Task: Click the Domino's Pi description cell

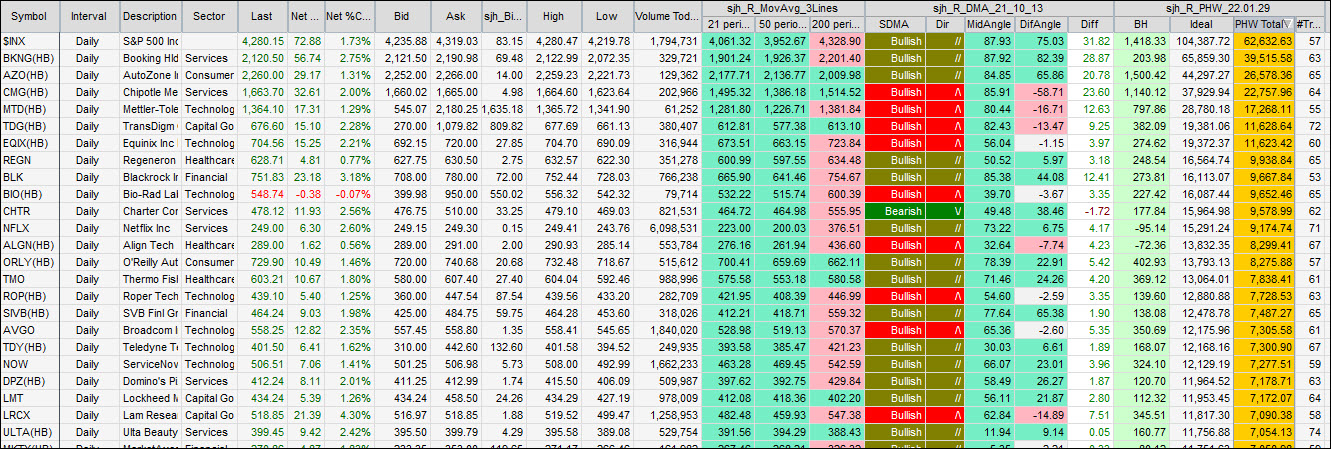Action: pos(150,381)
